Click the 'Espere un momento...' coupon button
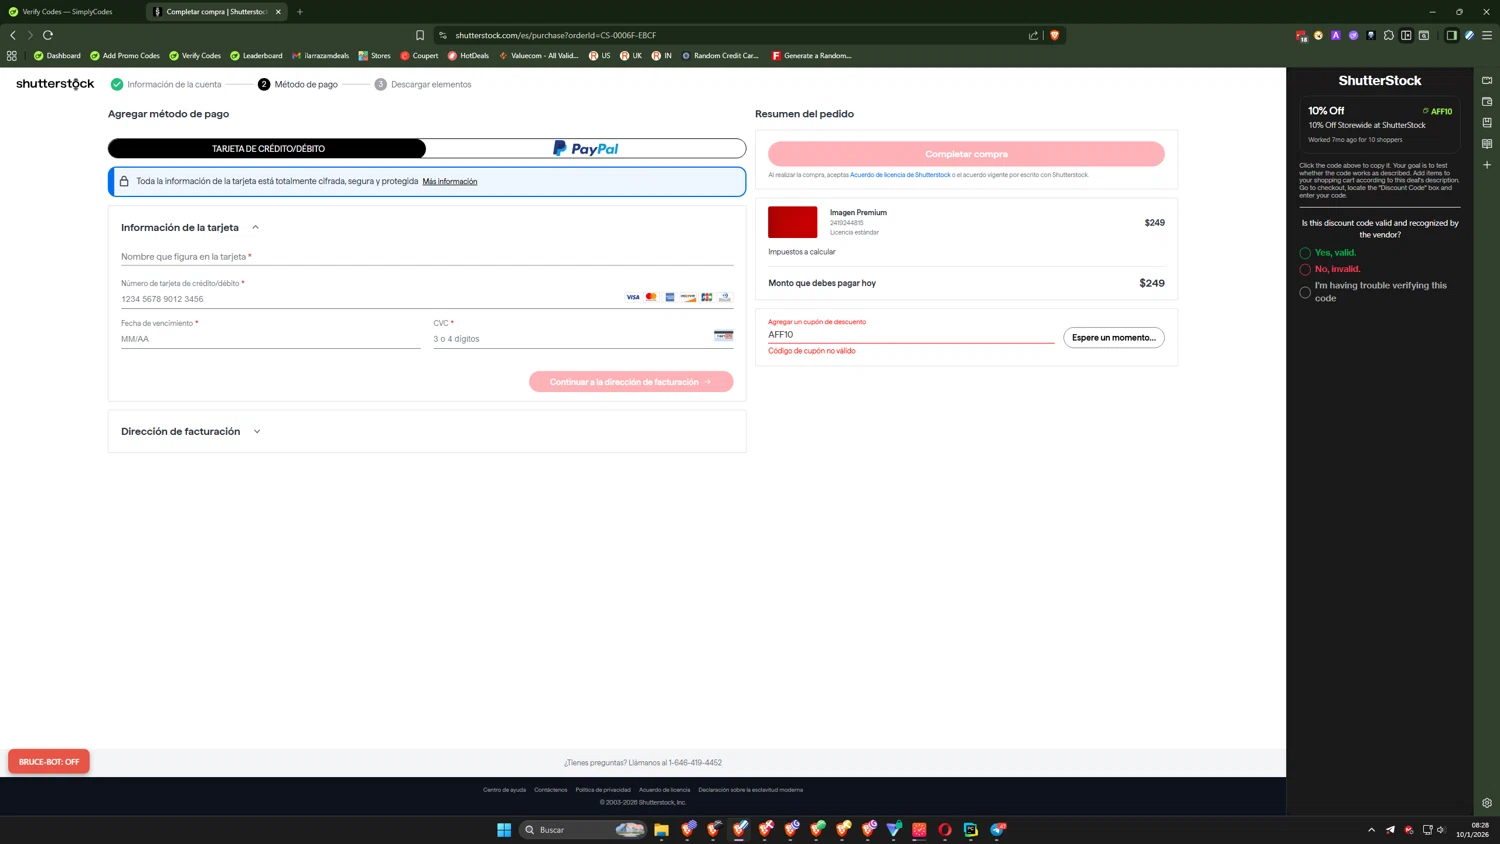 tap(1113, 338)
